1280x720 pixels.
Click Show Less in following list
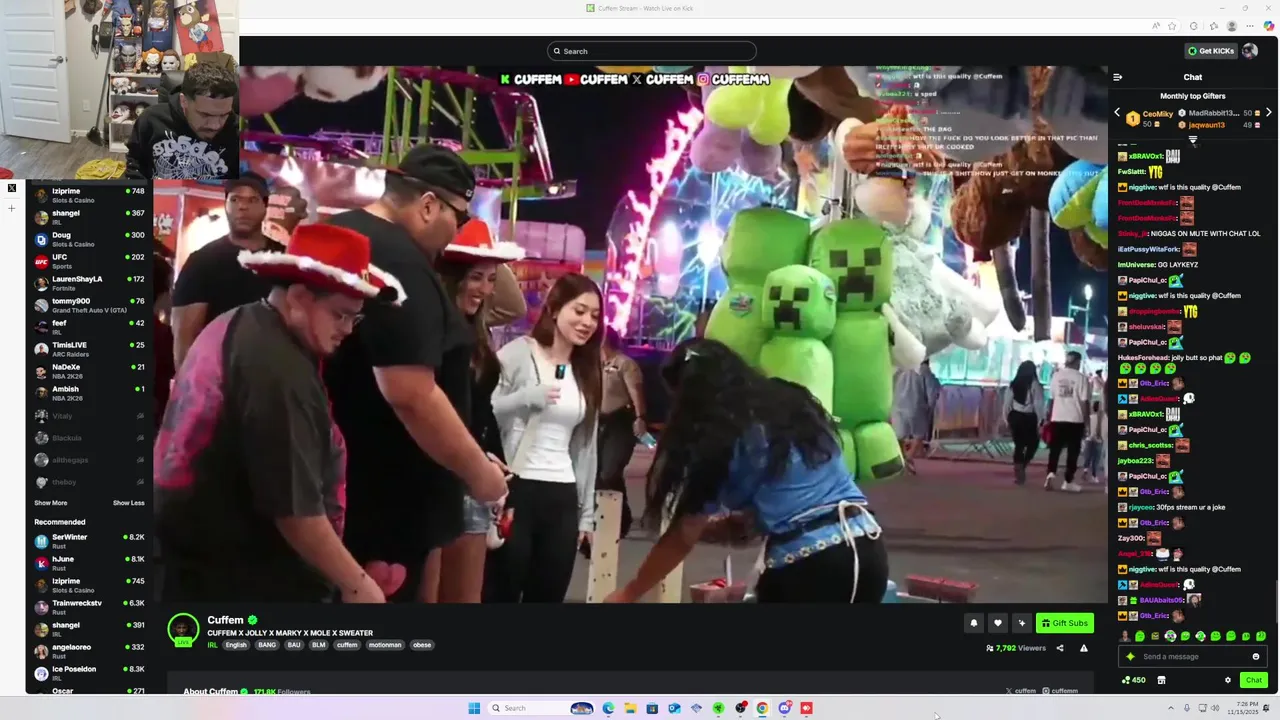click(x=128, y=503)
